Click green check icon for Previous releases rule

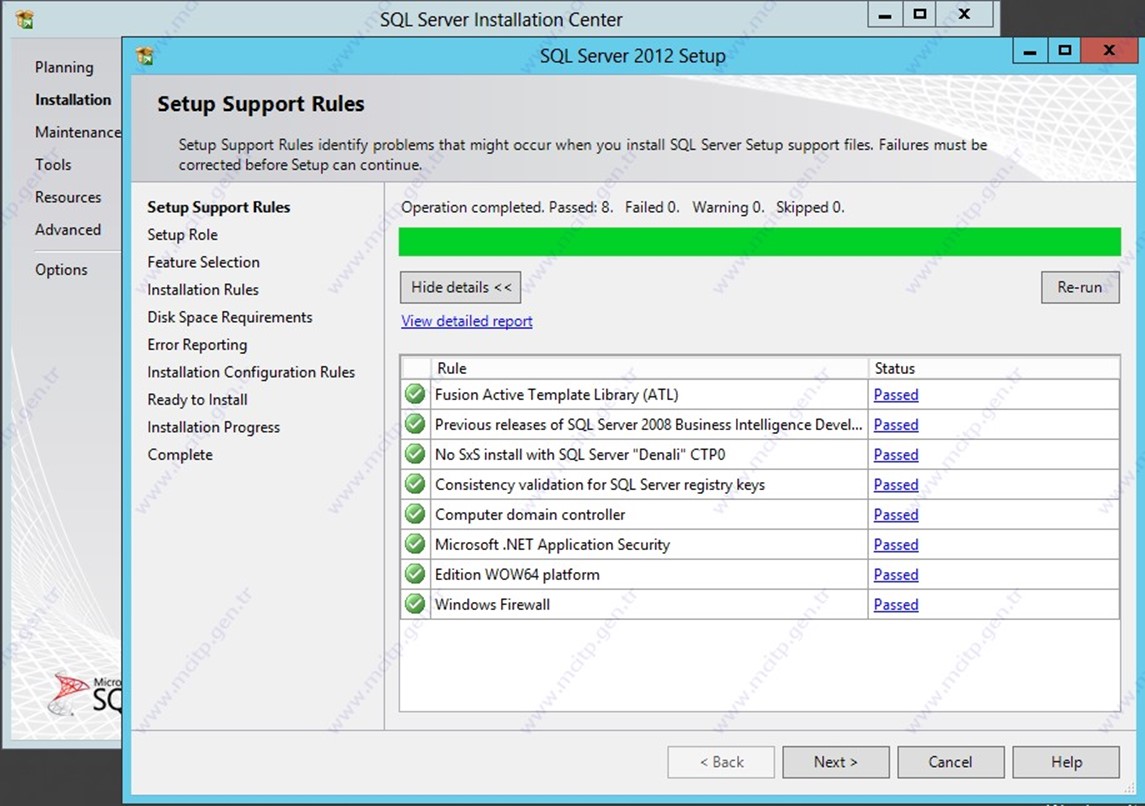[415, 424]
